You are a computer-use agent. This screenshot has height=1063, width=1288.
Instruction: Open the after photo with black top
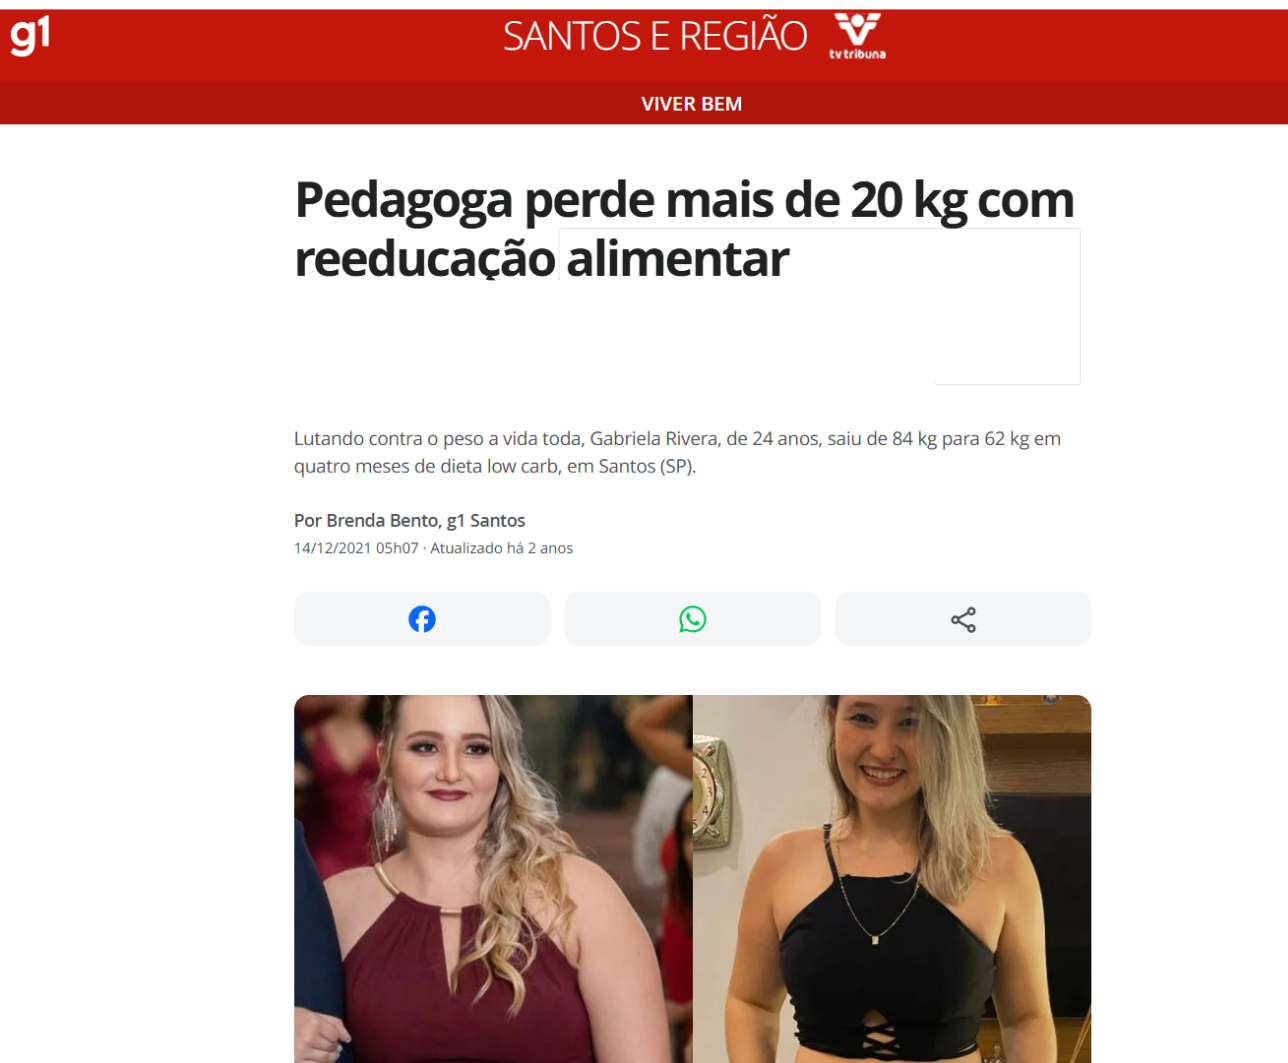pos(892,879)
